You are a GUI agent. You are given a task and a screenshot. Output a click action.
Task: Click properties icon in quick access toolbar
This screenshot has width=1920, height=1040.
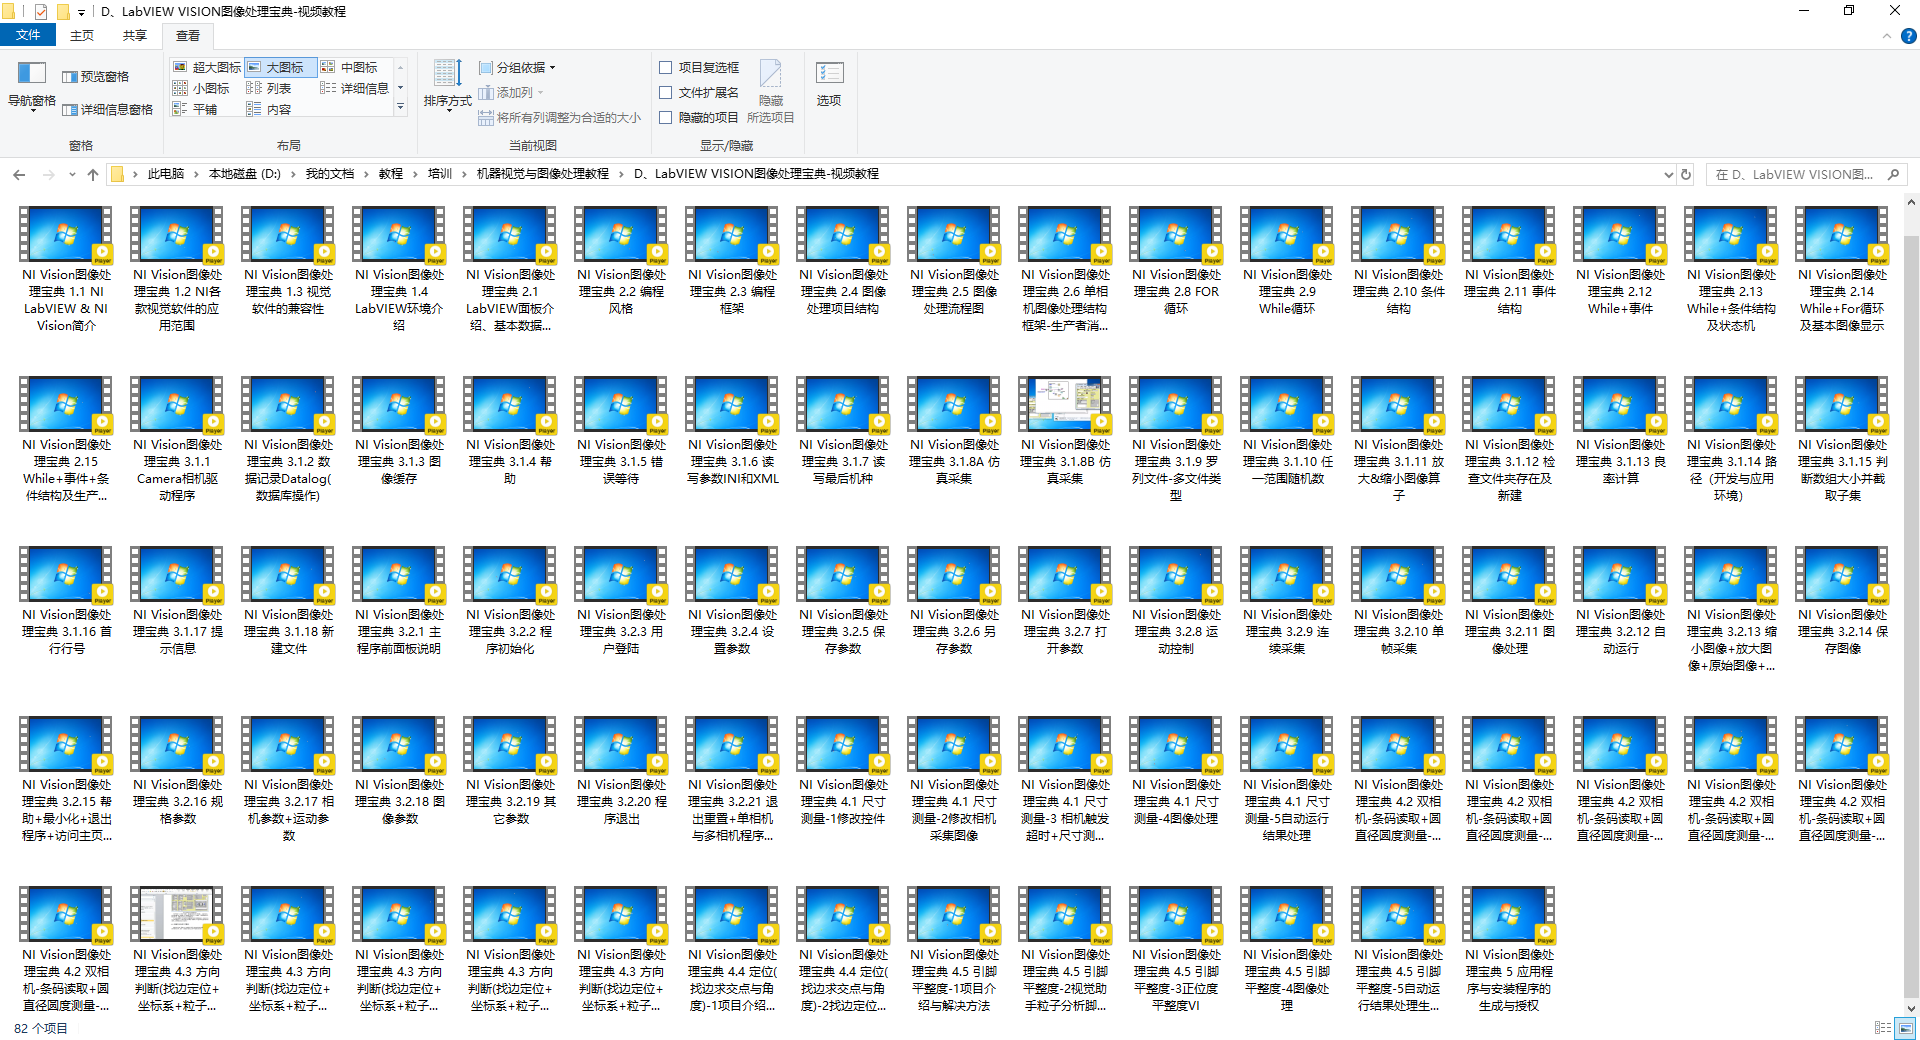click(41, 11)
